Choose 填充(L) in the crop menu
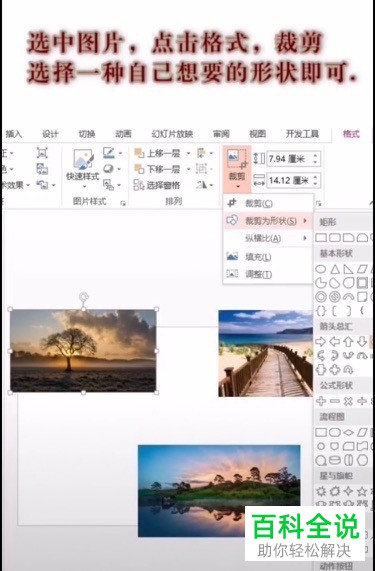The width and height of the screenshot is (375, 571). tap(268, 257)
